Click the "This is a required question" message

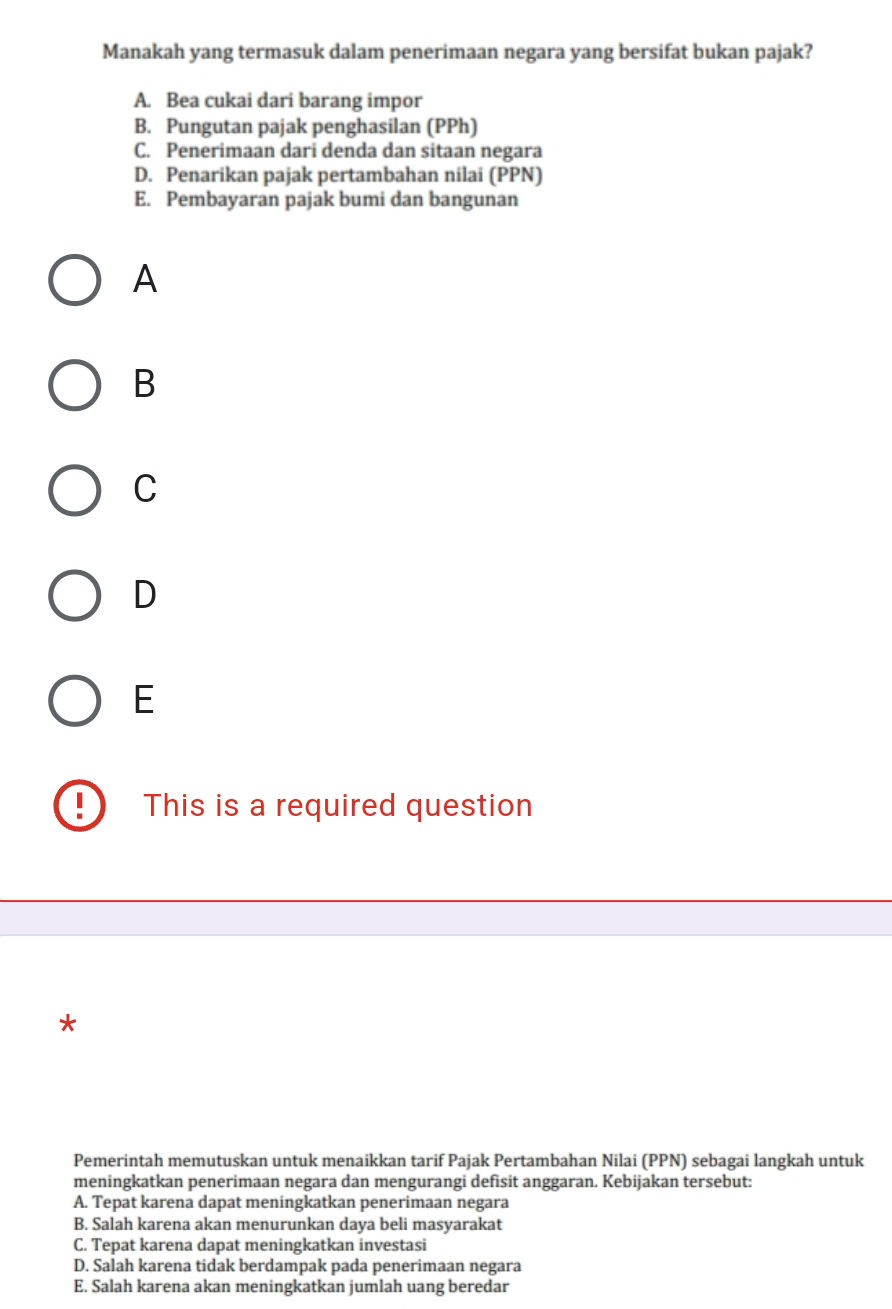pyautogui.click(x=338, y=806)
